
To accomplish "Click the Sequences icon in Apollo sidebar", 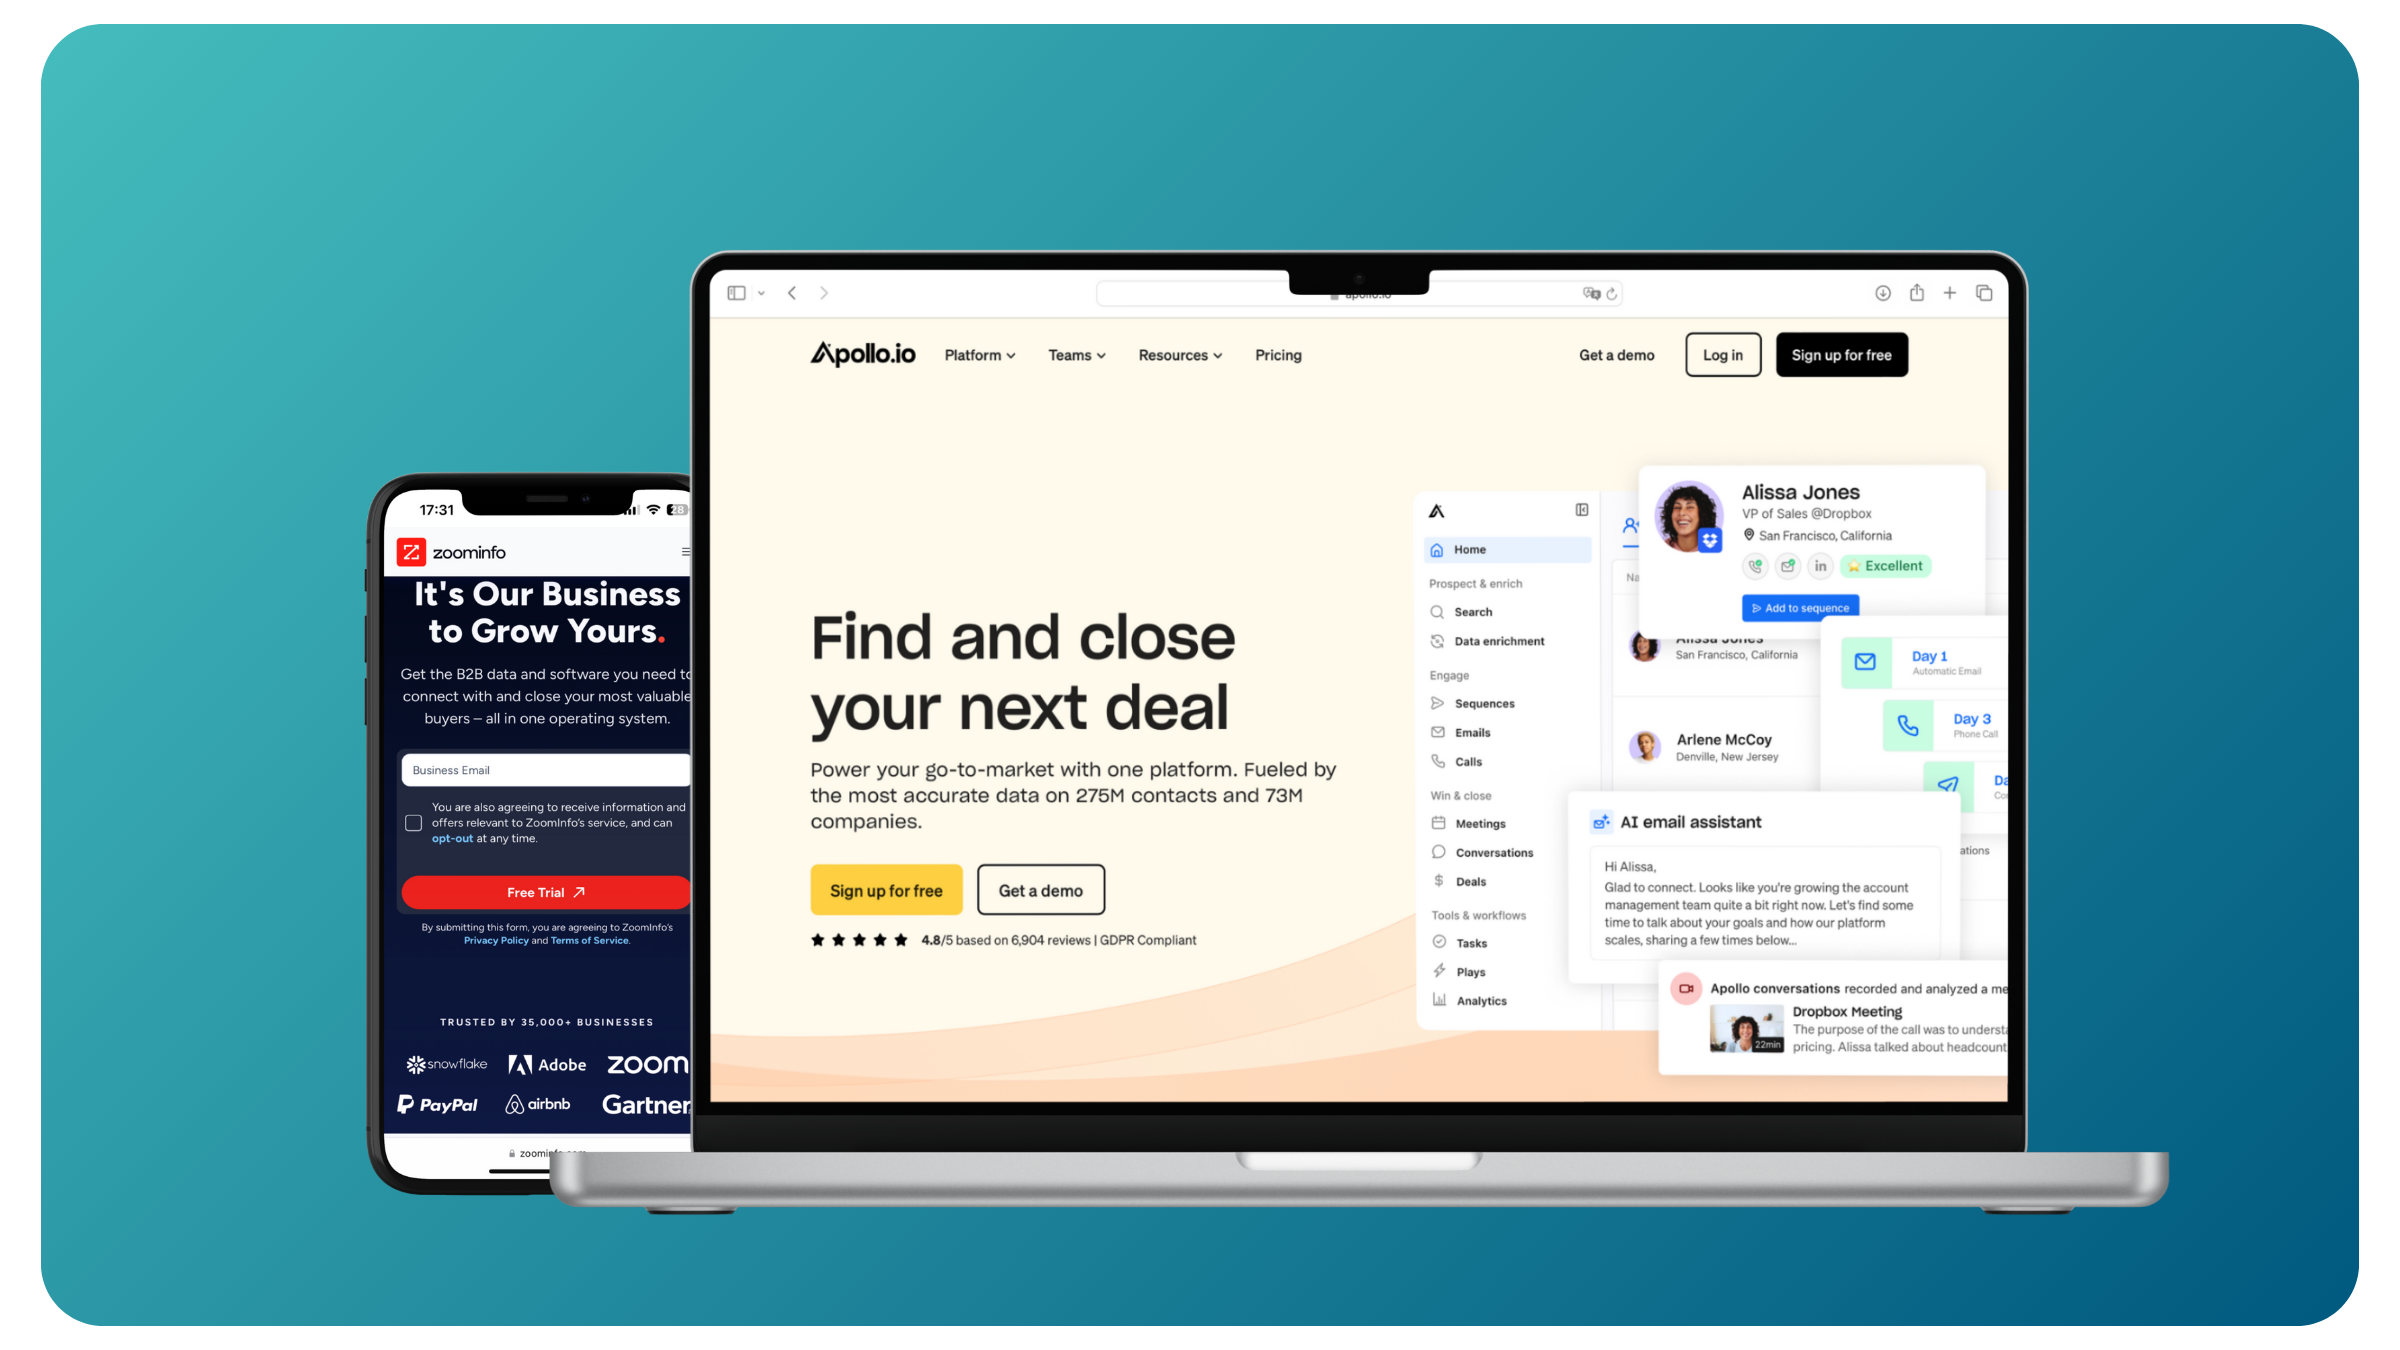I will click(x=1437, y=702).
